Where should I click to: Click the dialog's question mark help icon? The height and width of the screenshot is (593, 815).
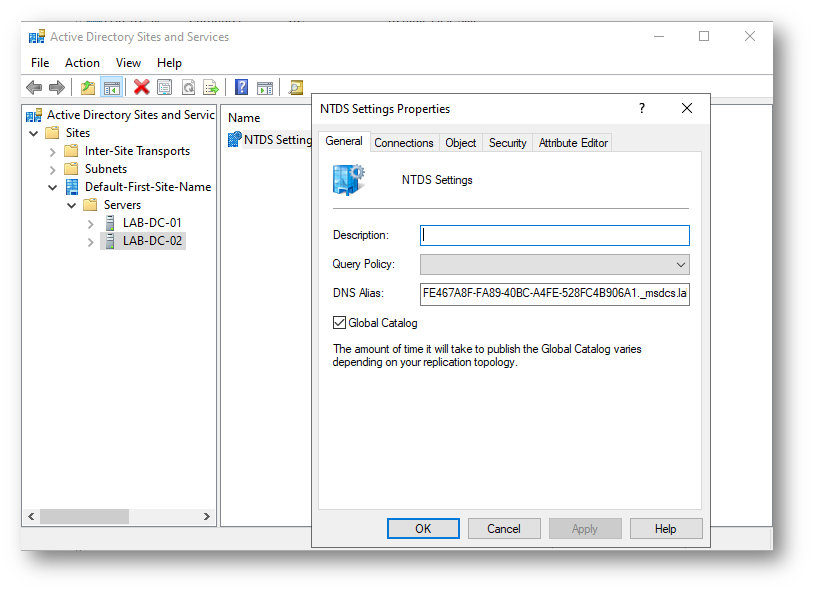click(642, 108)
